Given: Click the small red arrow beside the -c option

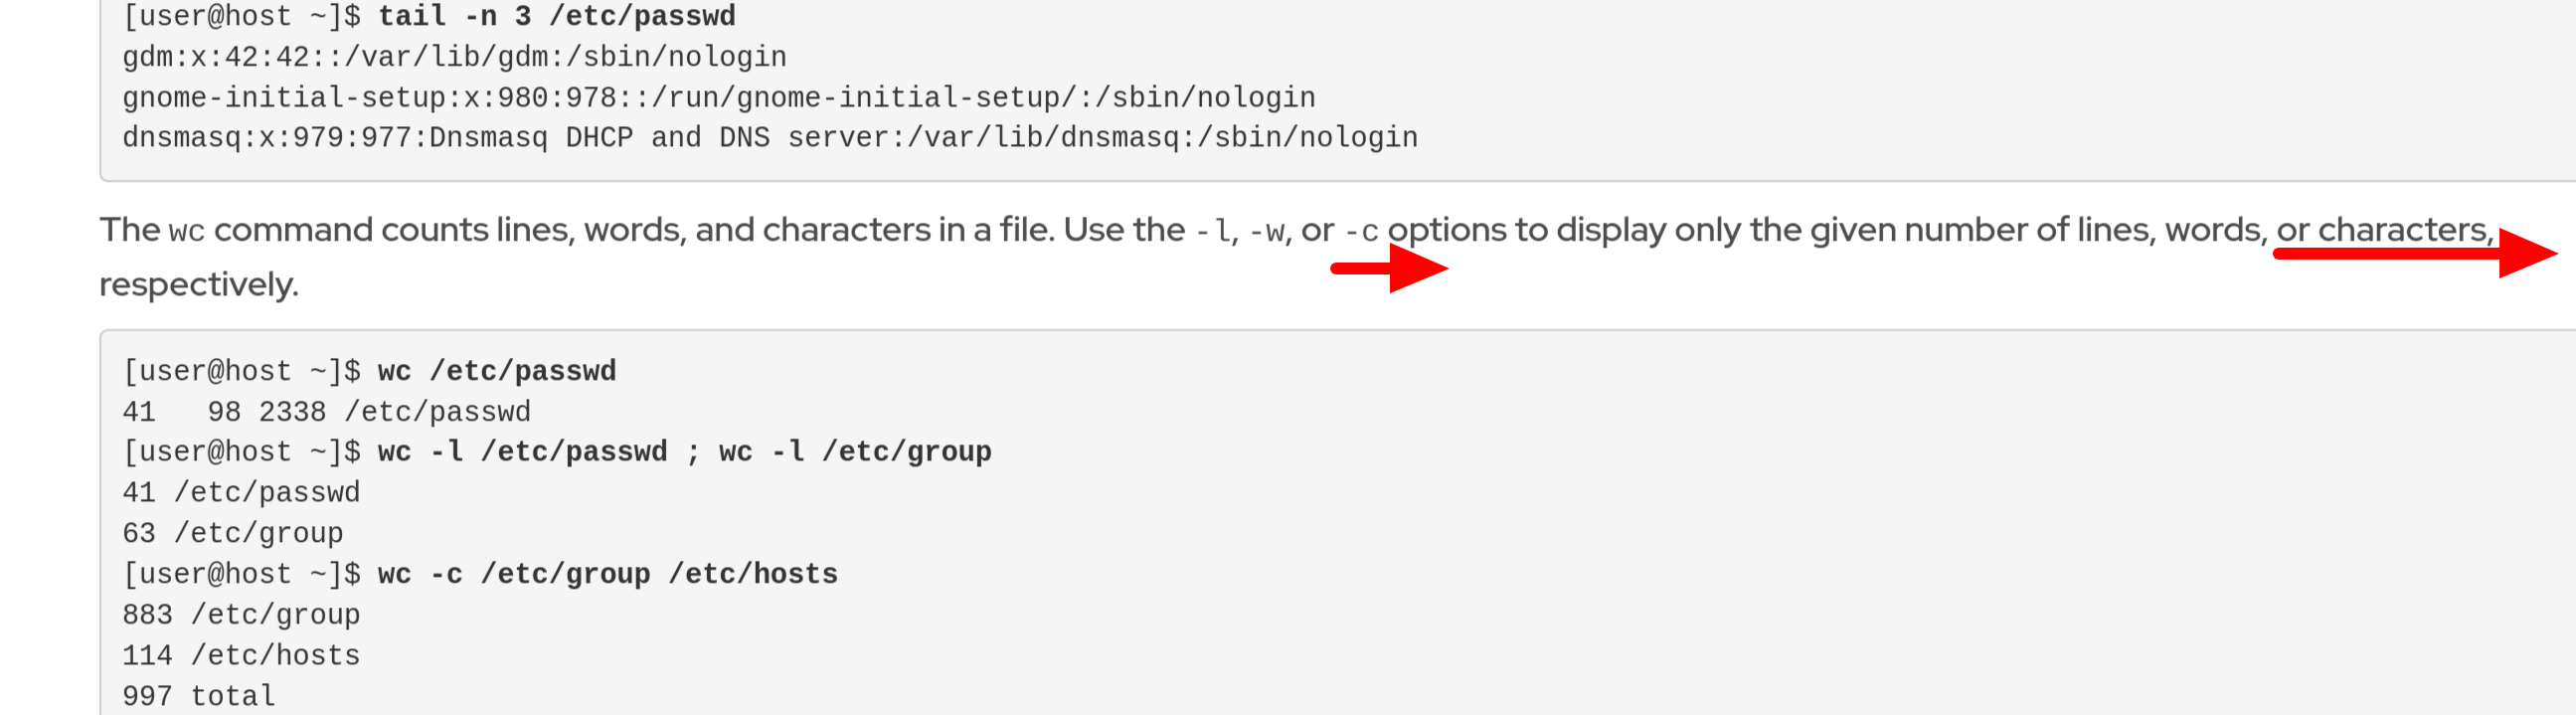Looking at the screenshot, I should (x=1390, y=267).
